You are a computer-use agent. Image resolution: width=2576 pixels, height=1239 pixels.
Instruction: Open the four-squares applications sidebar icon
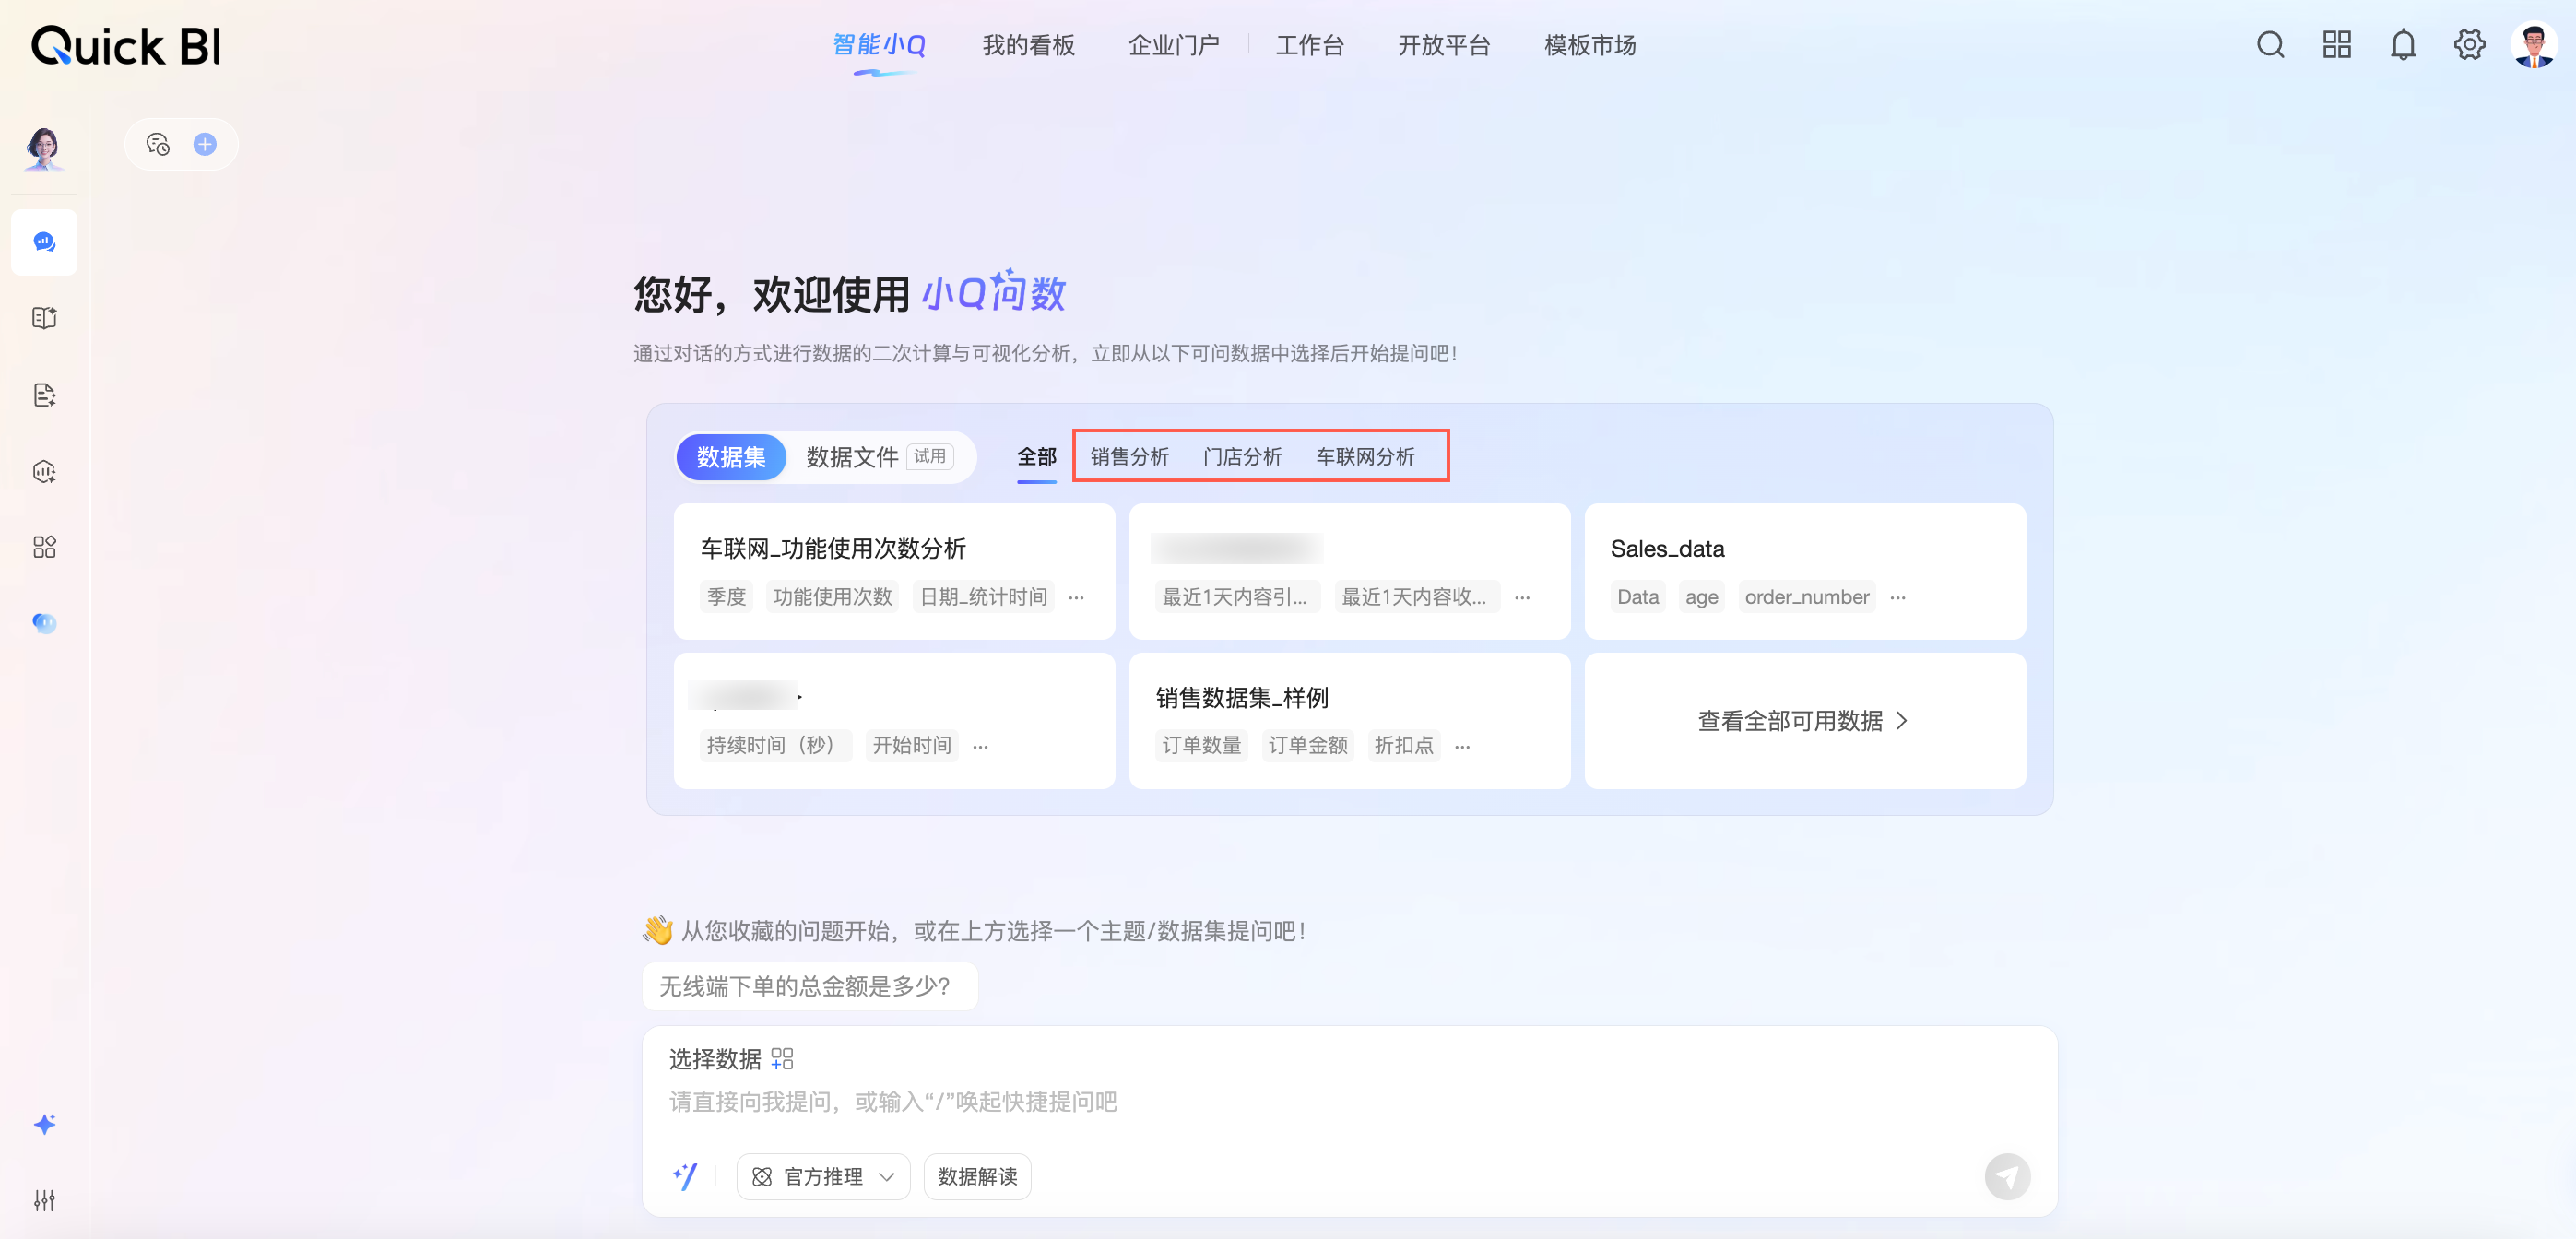pos(44,547)
